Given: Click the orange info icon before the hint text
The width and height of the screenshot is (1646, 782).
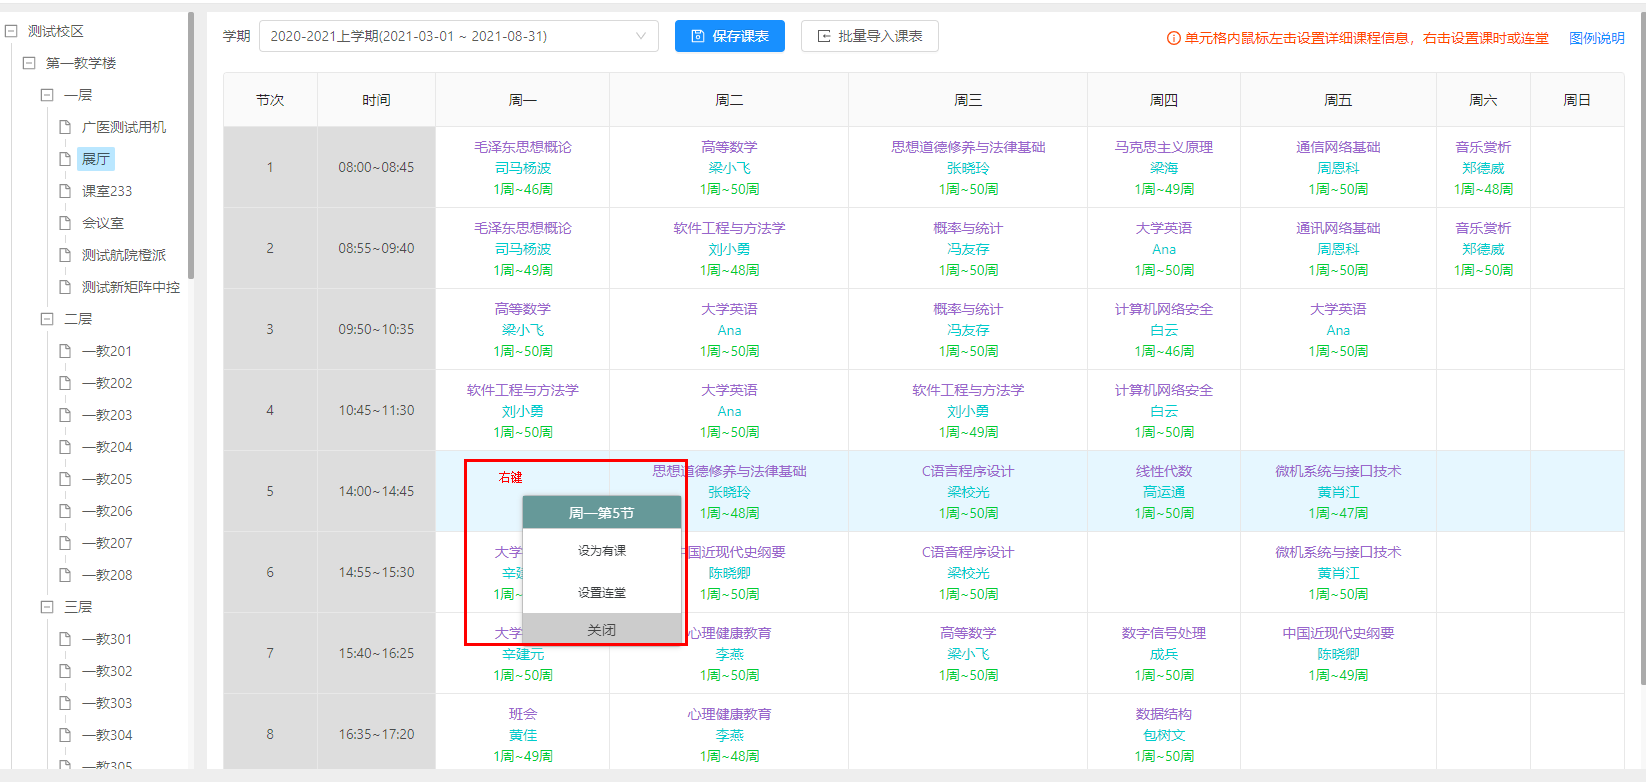Looking at the screenshot, I should [1174, 38].
